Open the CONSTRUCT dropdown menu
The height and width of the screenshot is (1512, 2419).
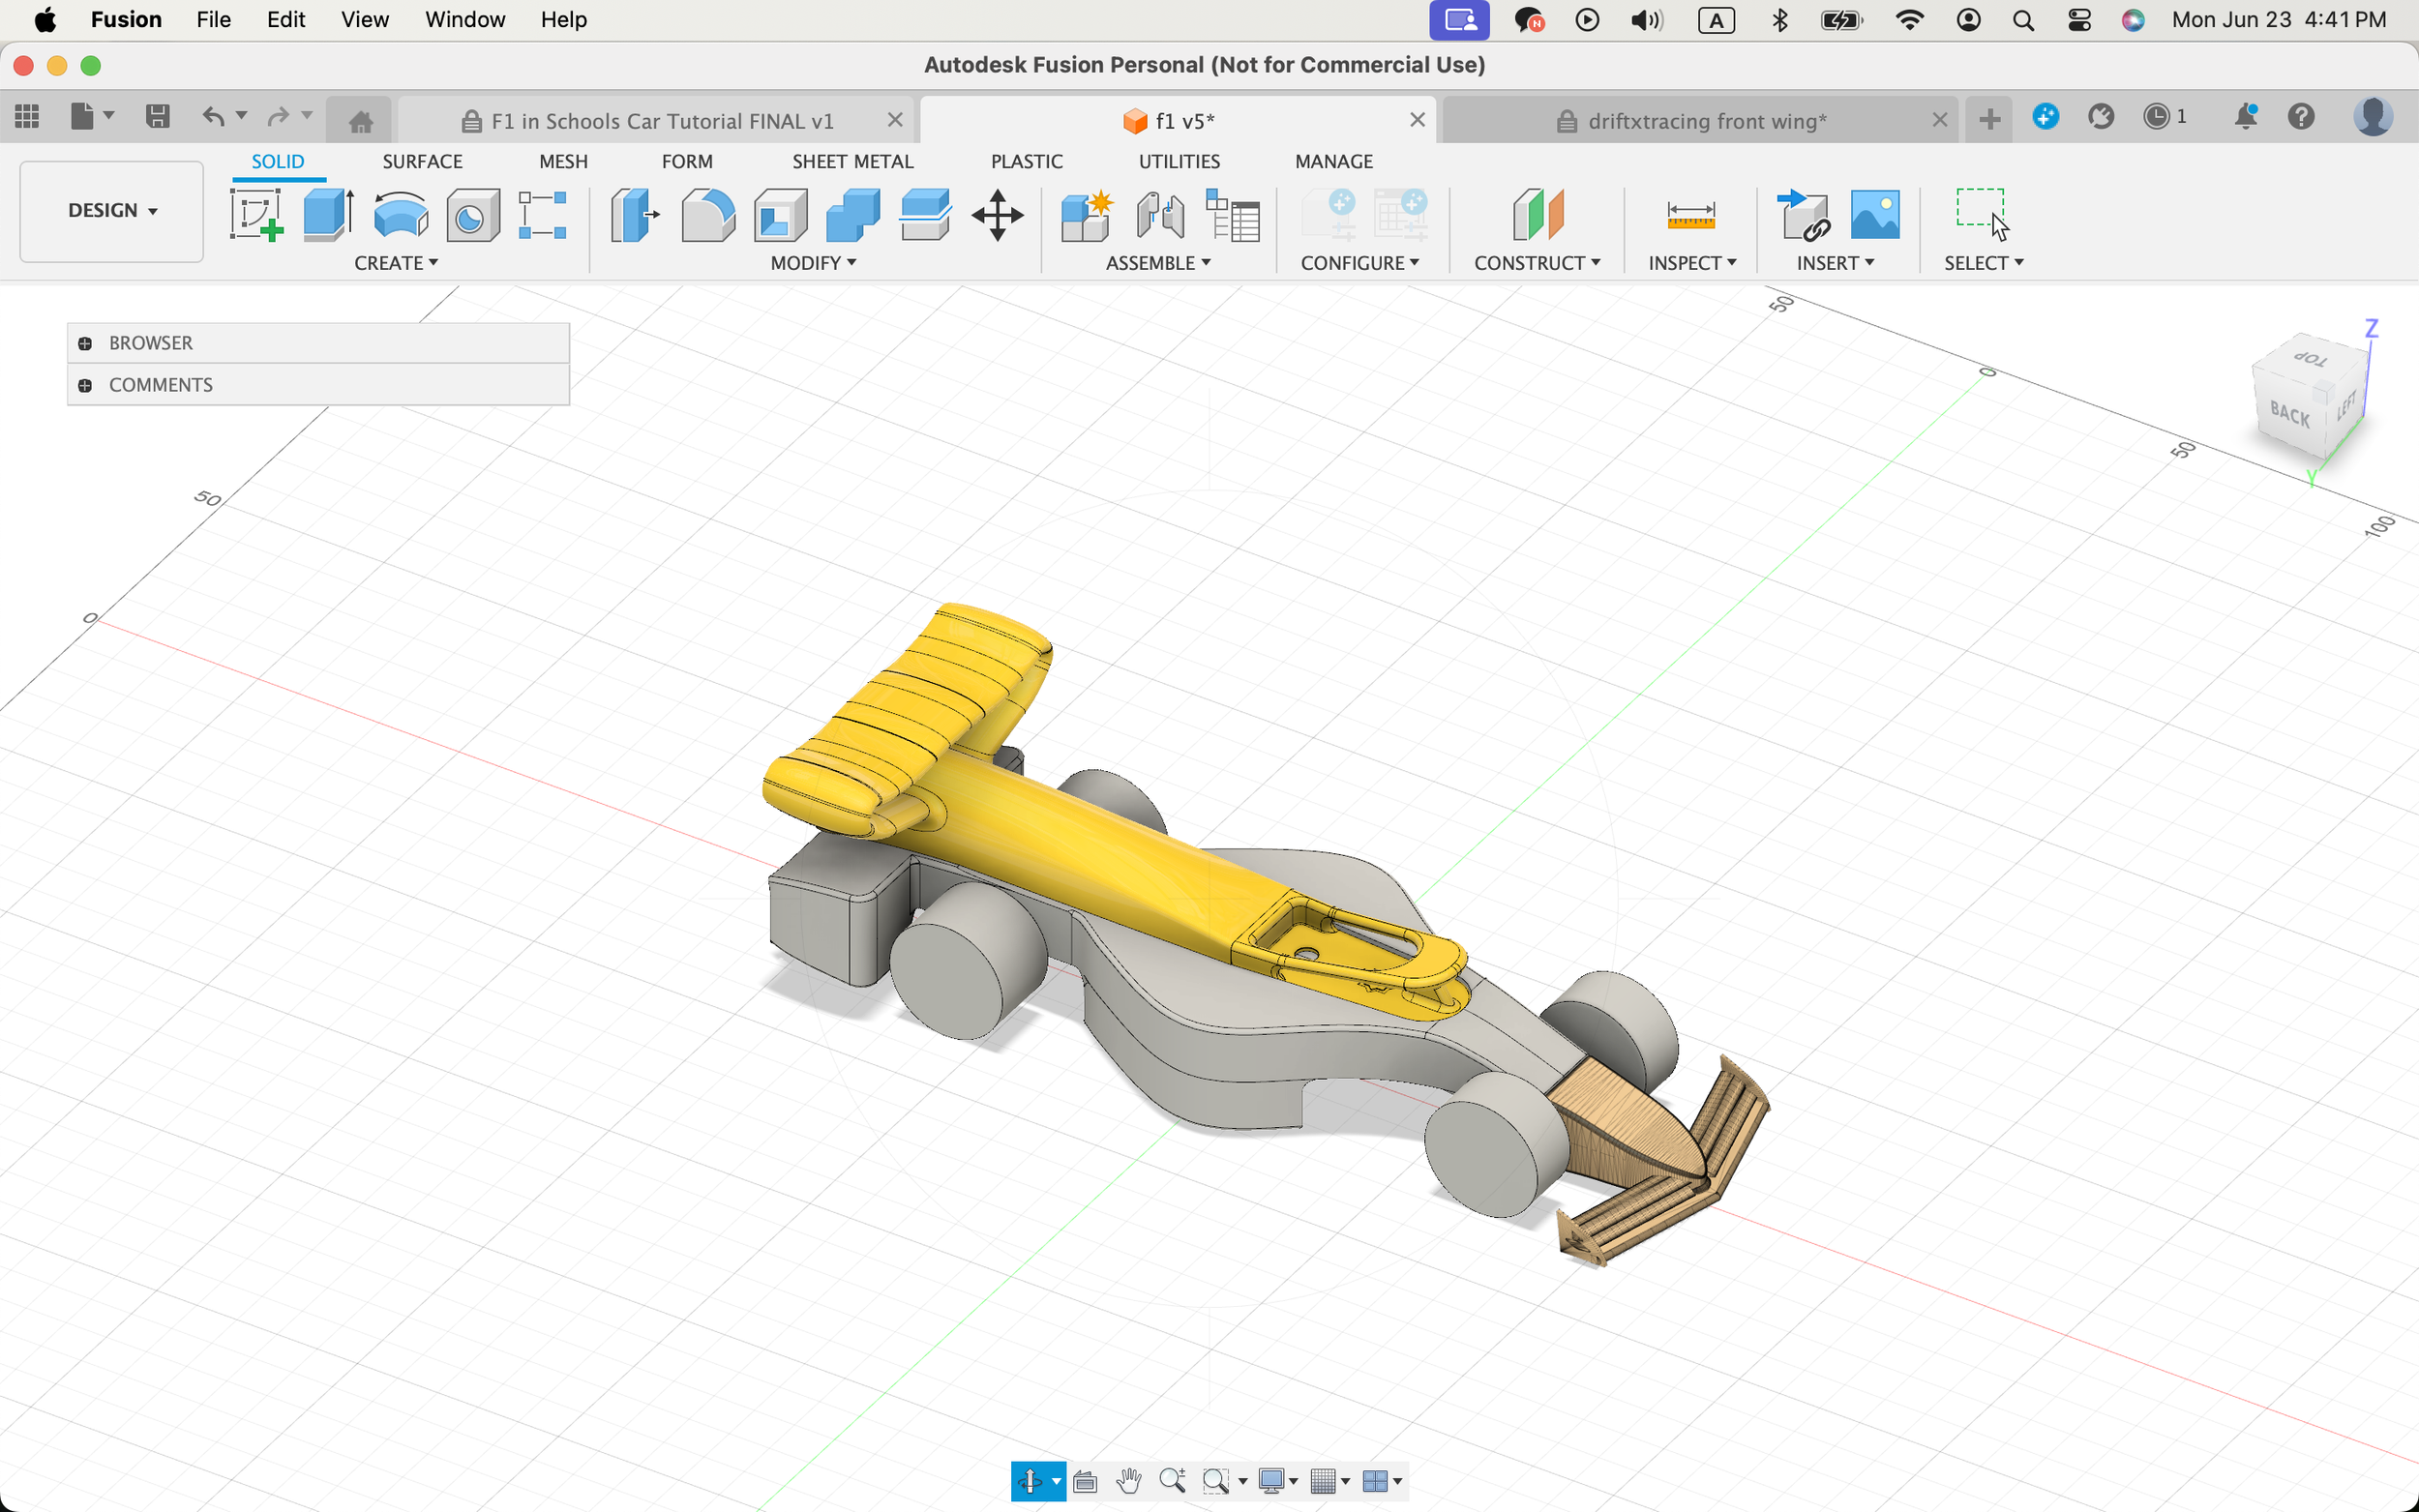[1537, 263]
